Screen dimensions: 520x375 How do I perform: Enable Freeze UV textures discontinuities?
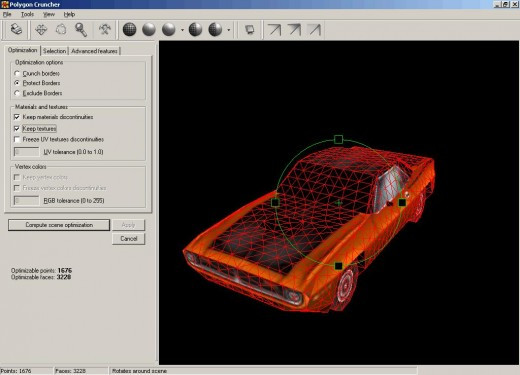pyautogui.click(x=17, y=139)
